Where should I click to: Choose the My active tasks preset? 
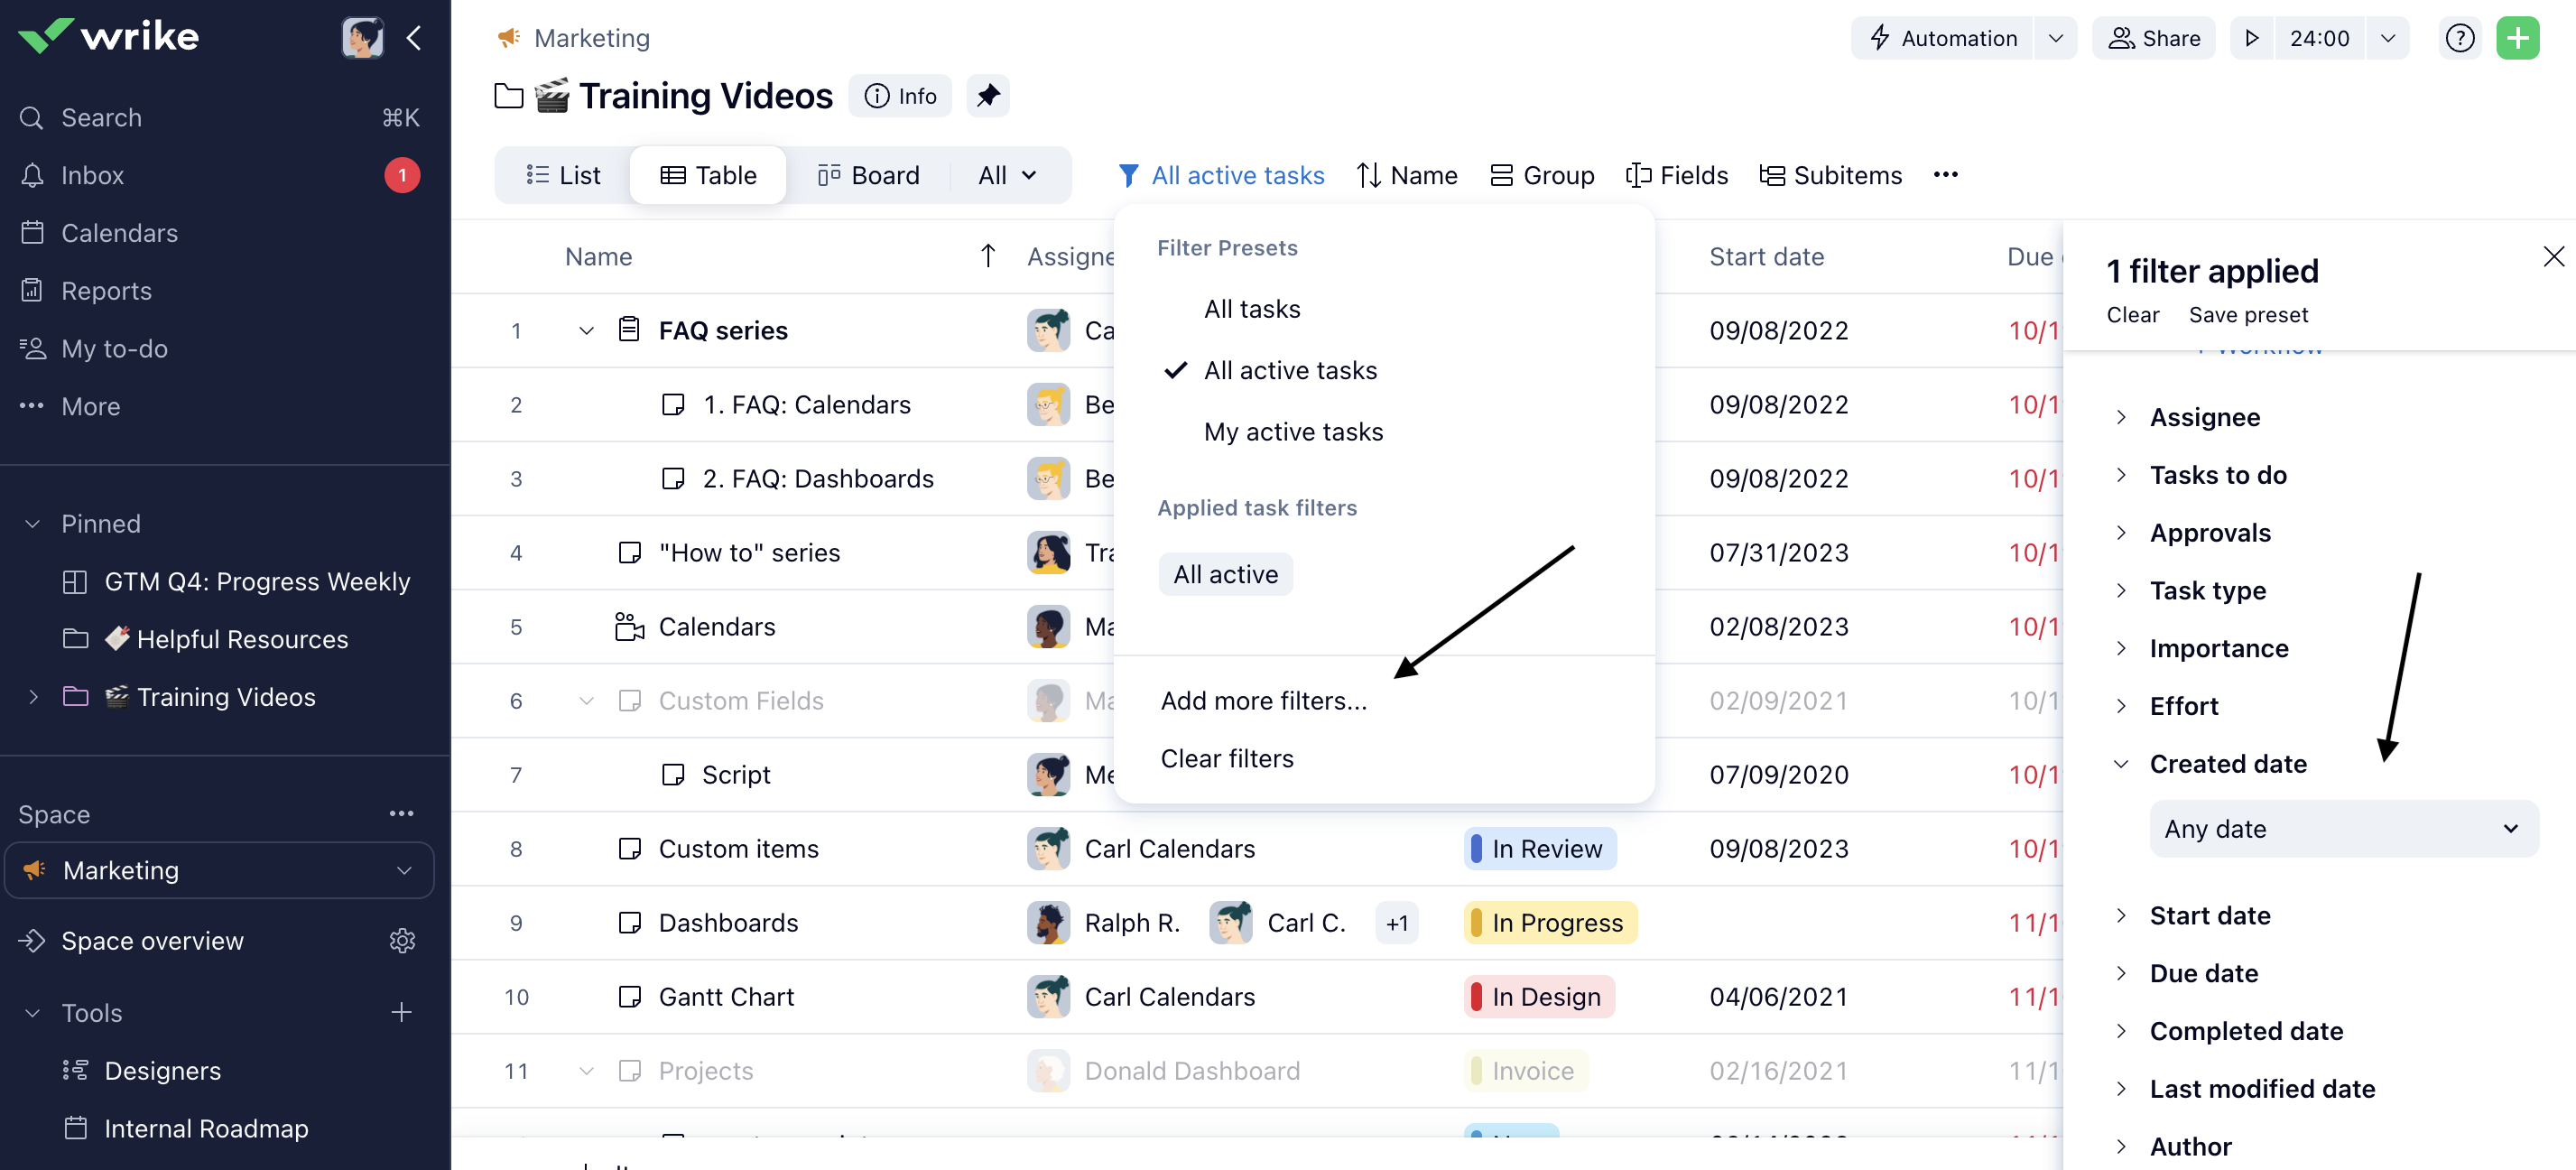click(x=1293, y=432)
